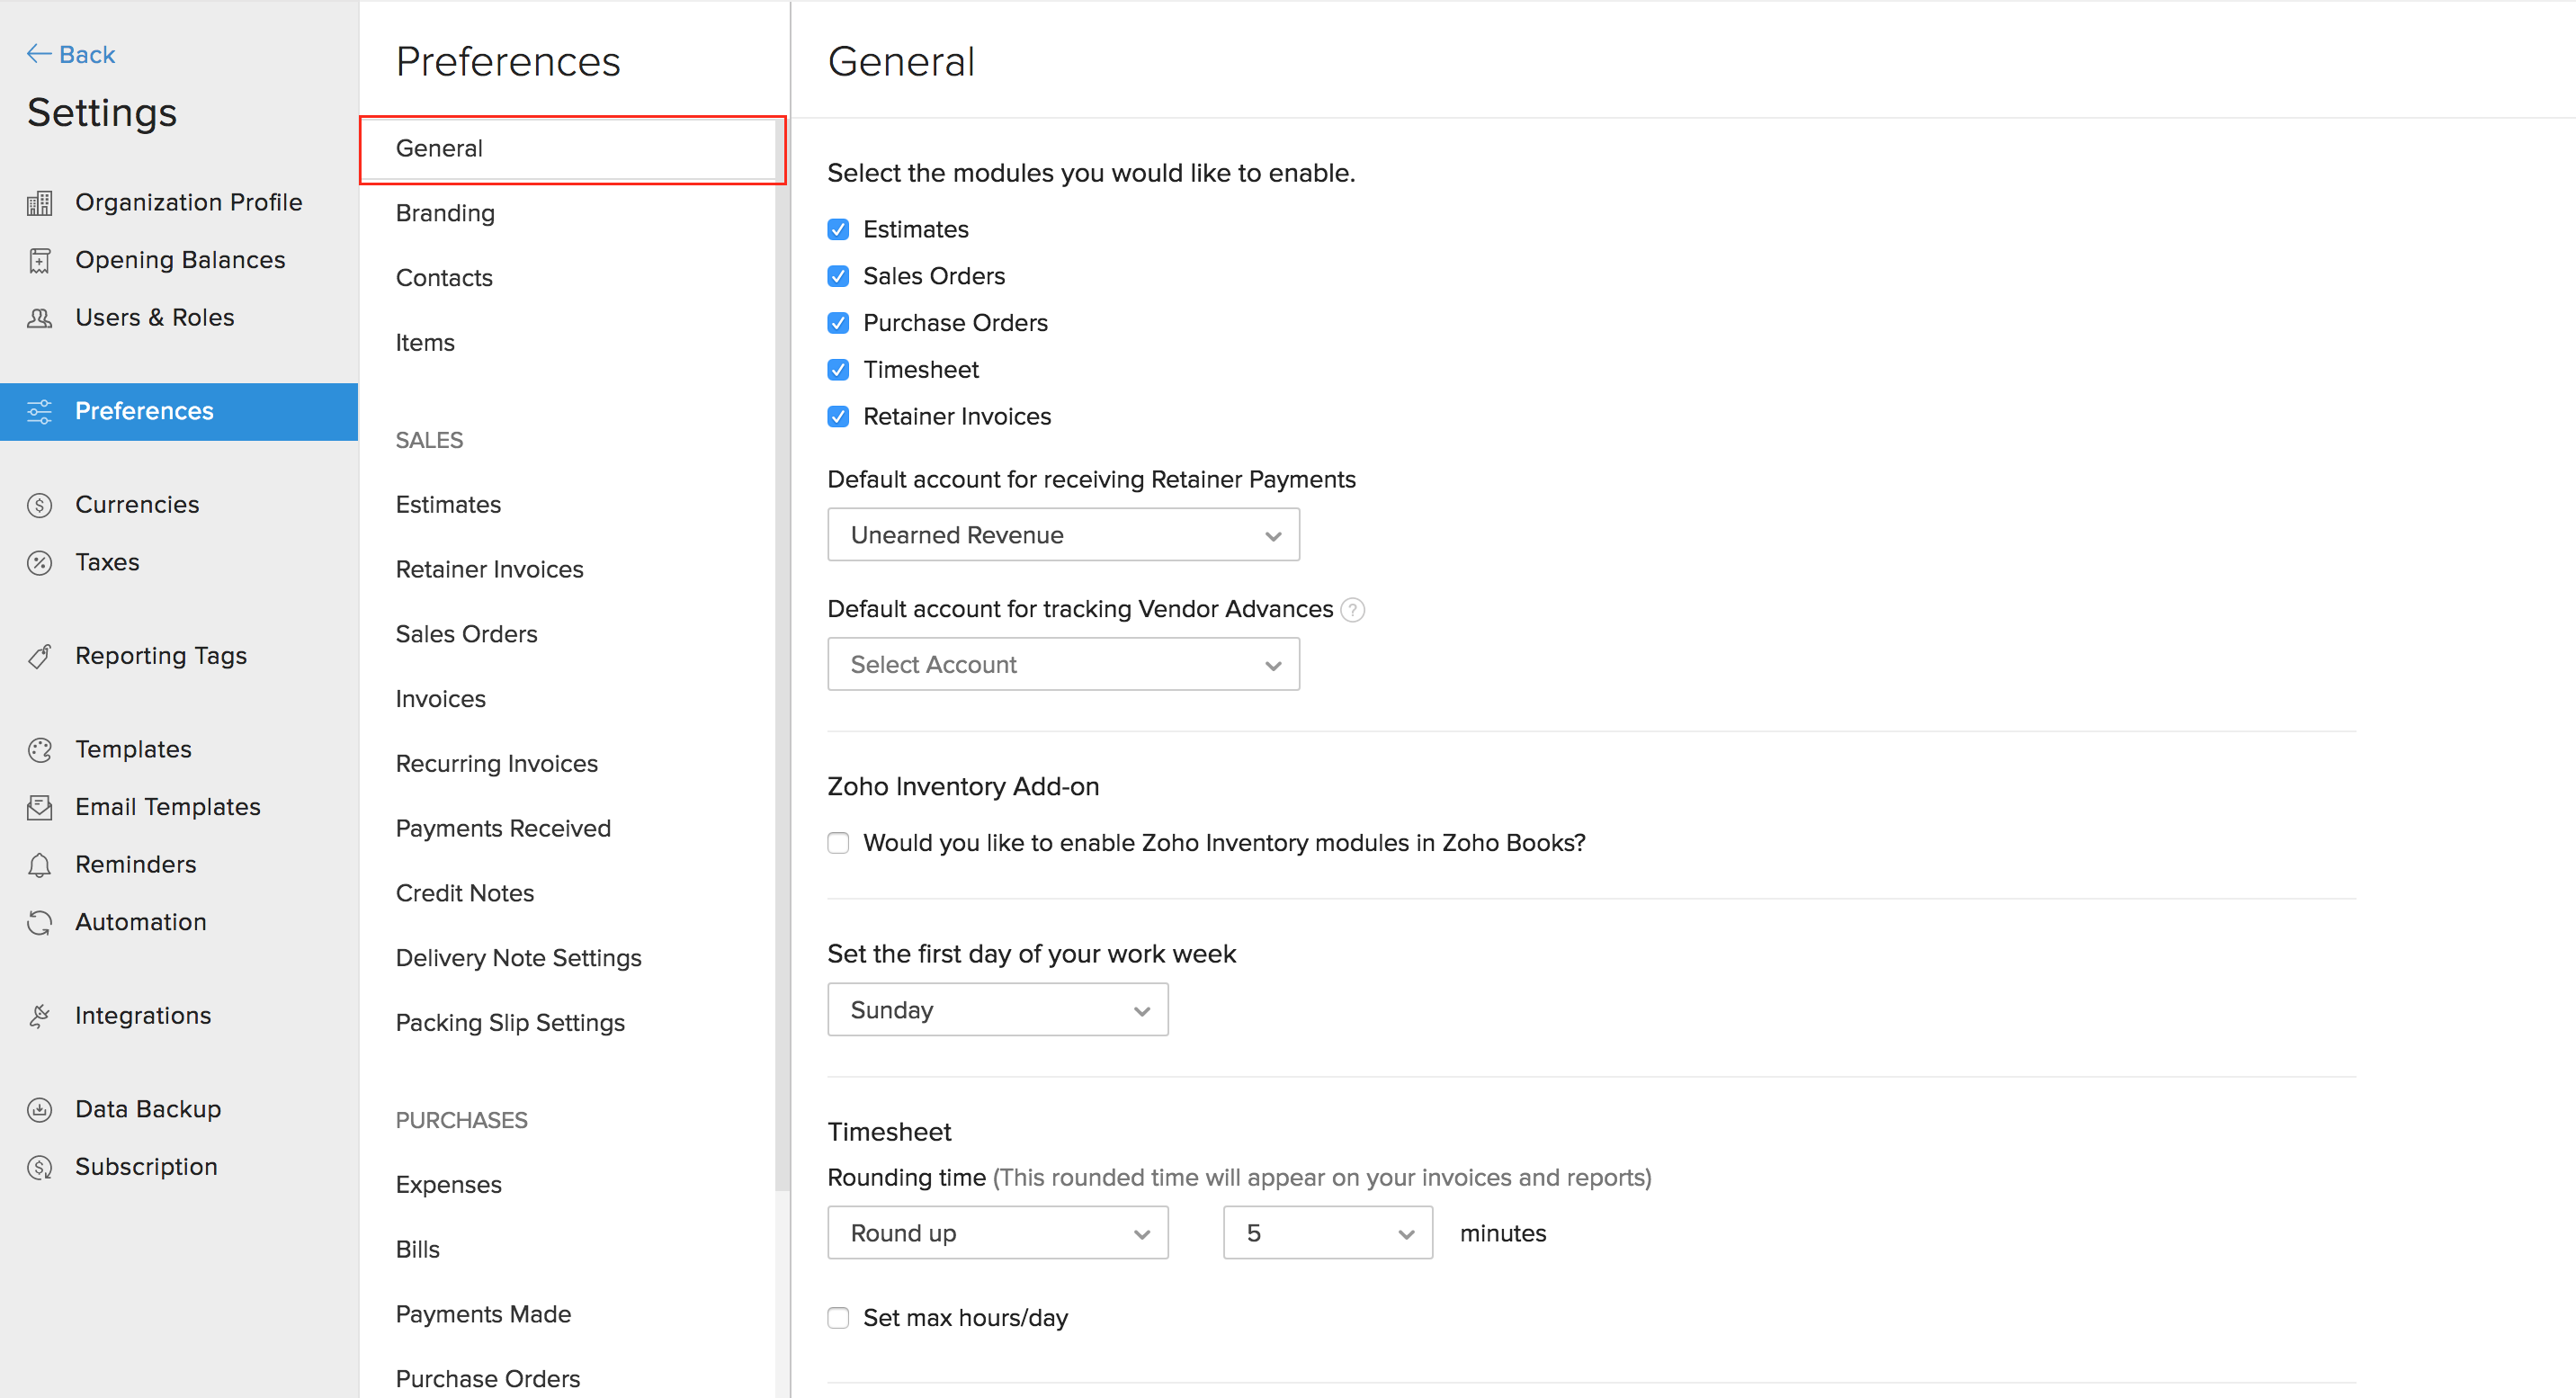Image resolution: width=2576 pixels, height=1398 pixels.
Task: Click the Preferences list vertical scrollbar
Action: 781,650
